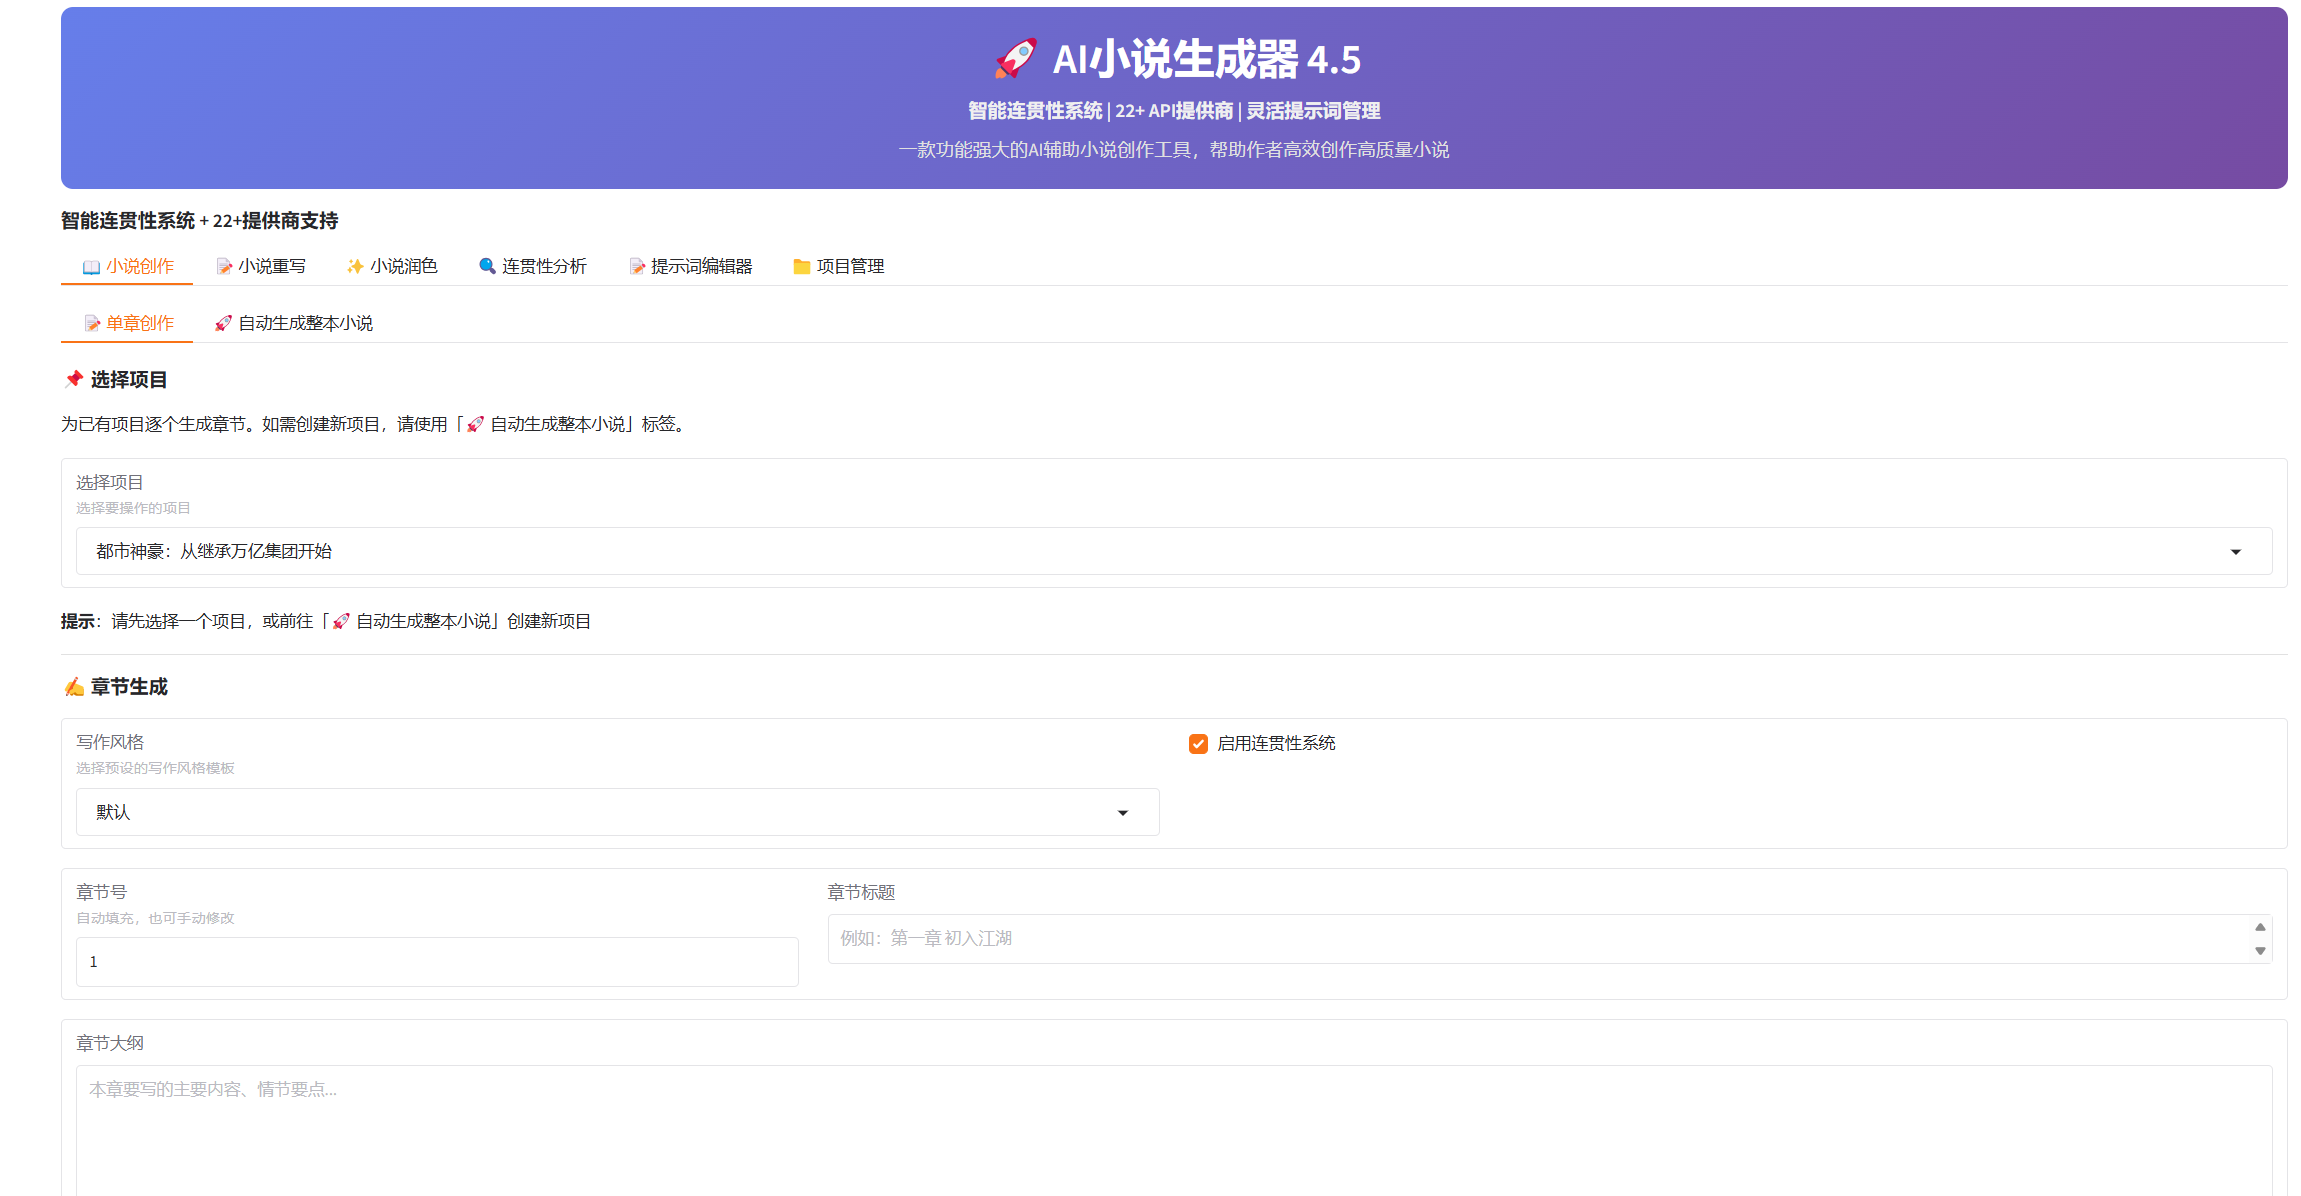
Task: Click the magnifier icon on 连贯性分析
Action: (x=487, y=266)
